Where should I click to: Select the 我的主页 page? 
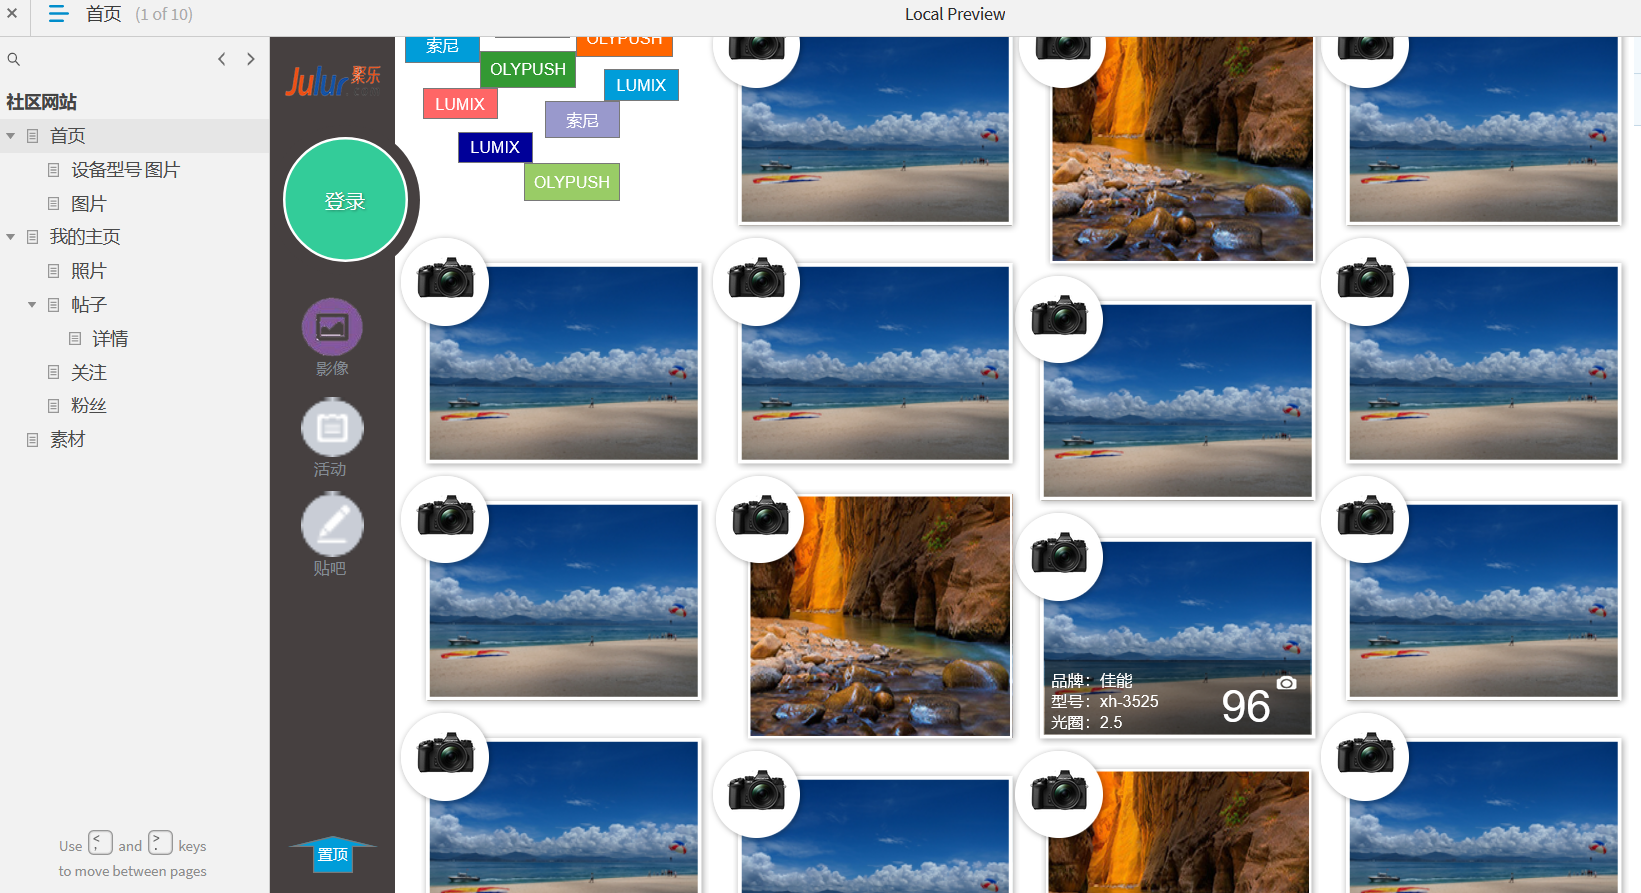85,237
